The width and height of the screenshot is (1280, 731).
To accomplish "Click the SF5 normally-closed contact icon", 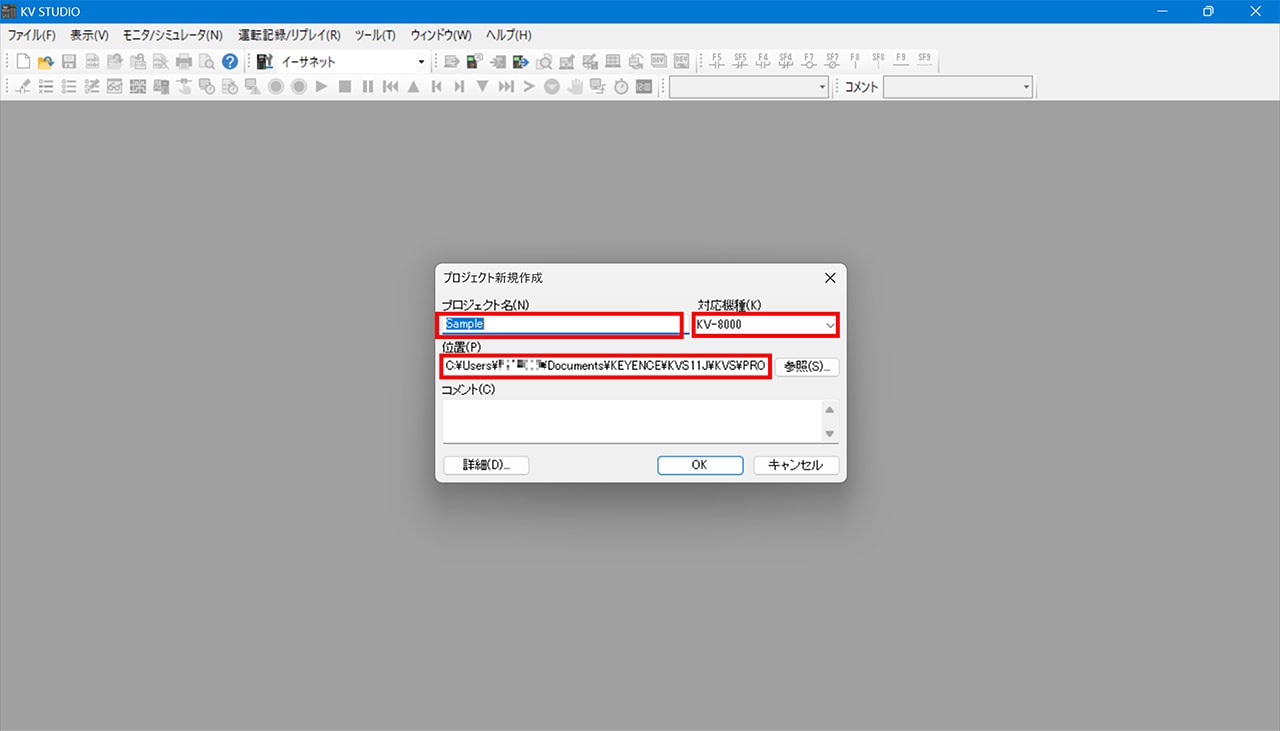I will [739, 61].
